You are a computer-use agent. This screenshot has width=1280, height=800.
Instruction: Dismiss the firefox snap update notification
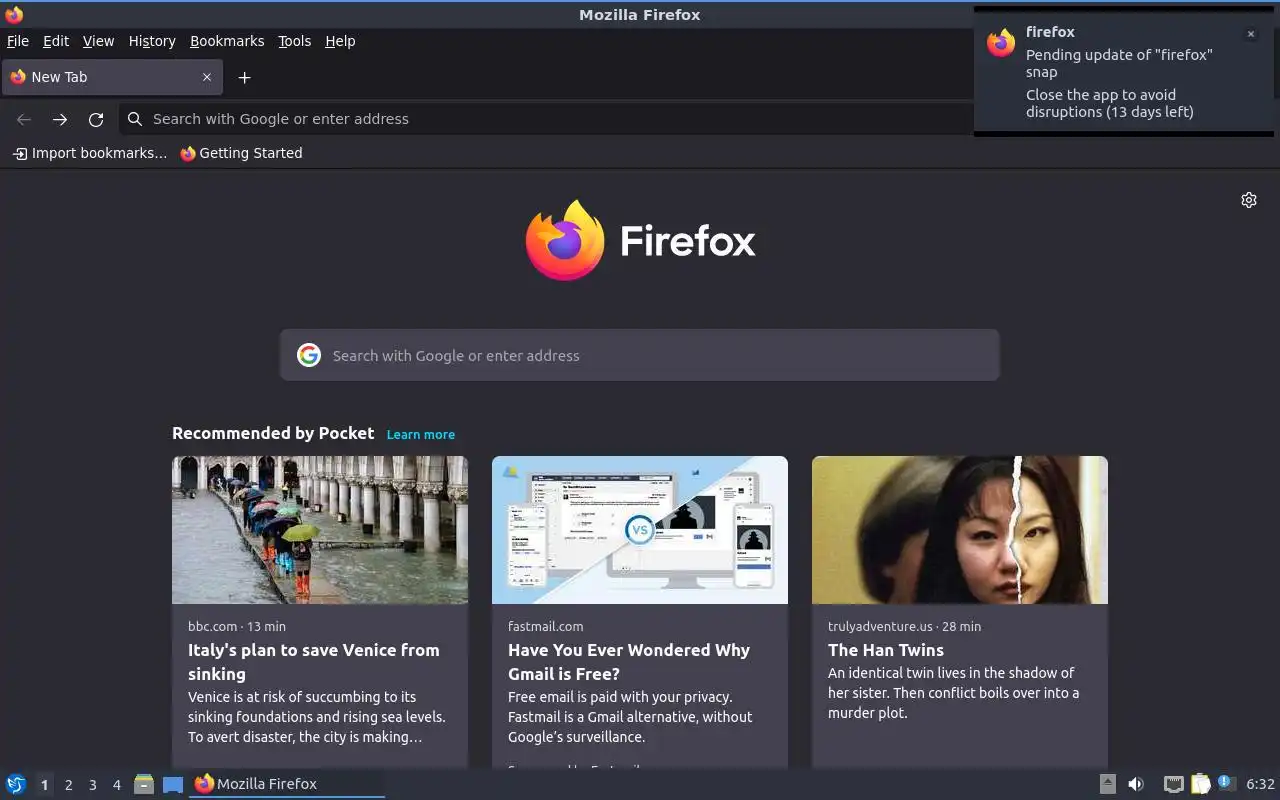pos(1250,34)
